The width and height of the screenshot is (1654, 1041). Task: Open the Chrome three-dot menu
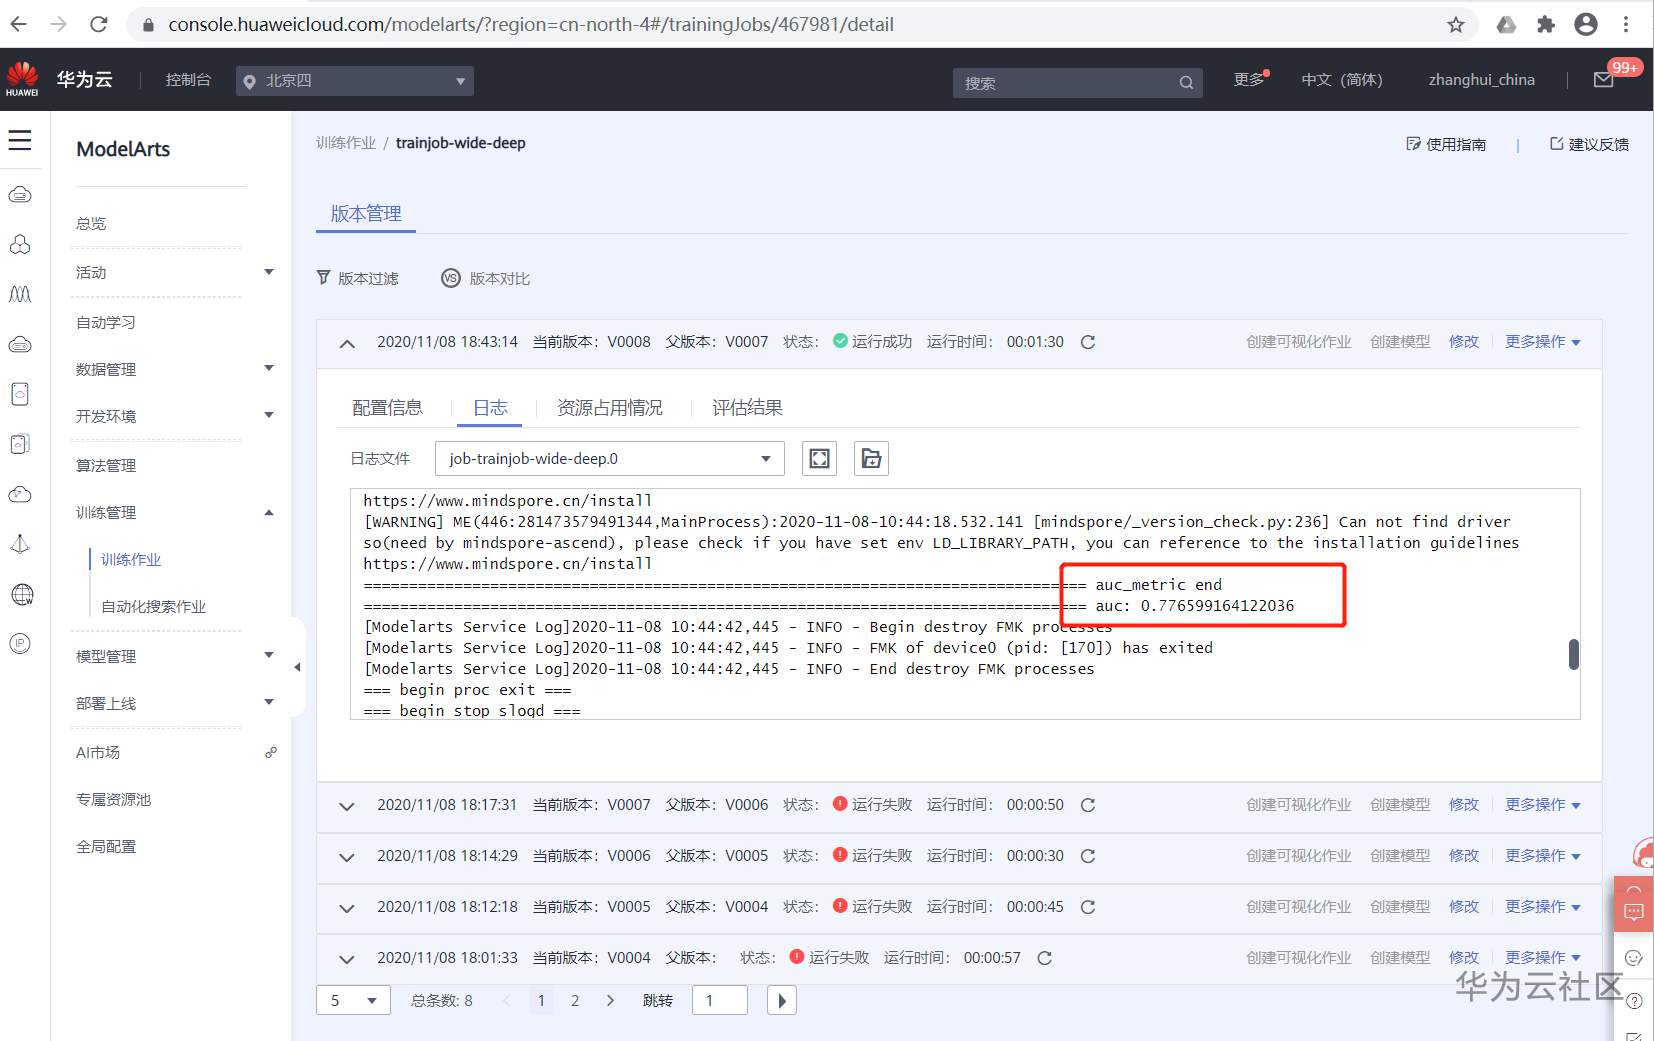tap(1626, 24)
